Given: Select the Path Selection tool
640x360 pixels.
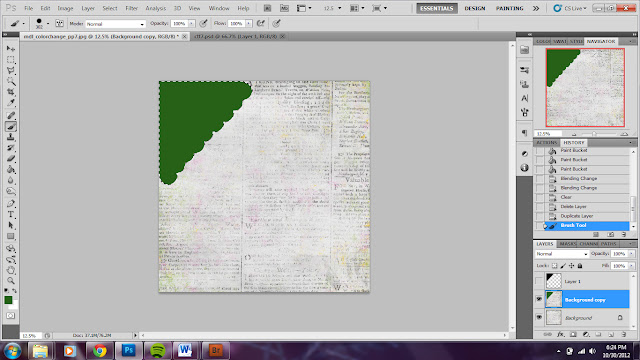Looking at the screenshot, I should pyautogui.click(x=11, y=225).
